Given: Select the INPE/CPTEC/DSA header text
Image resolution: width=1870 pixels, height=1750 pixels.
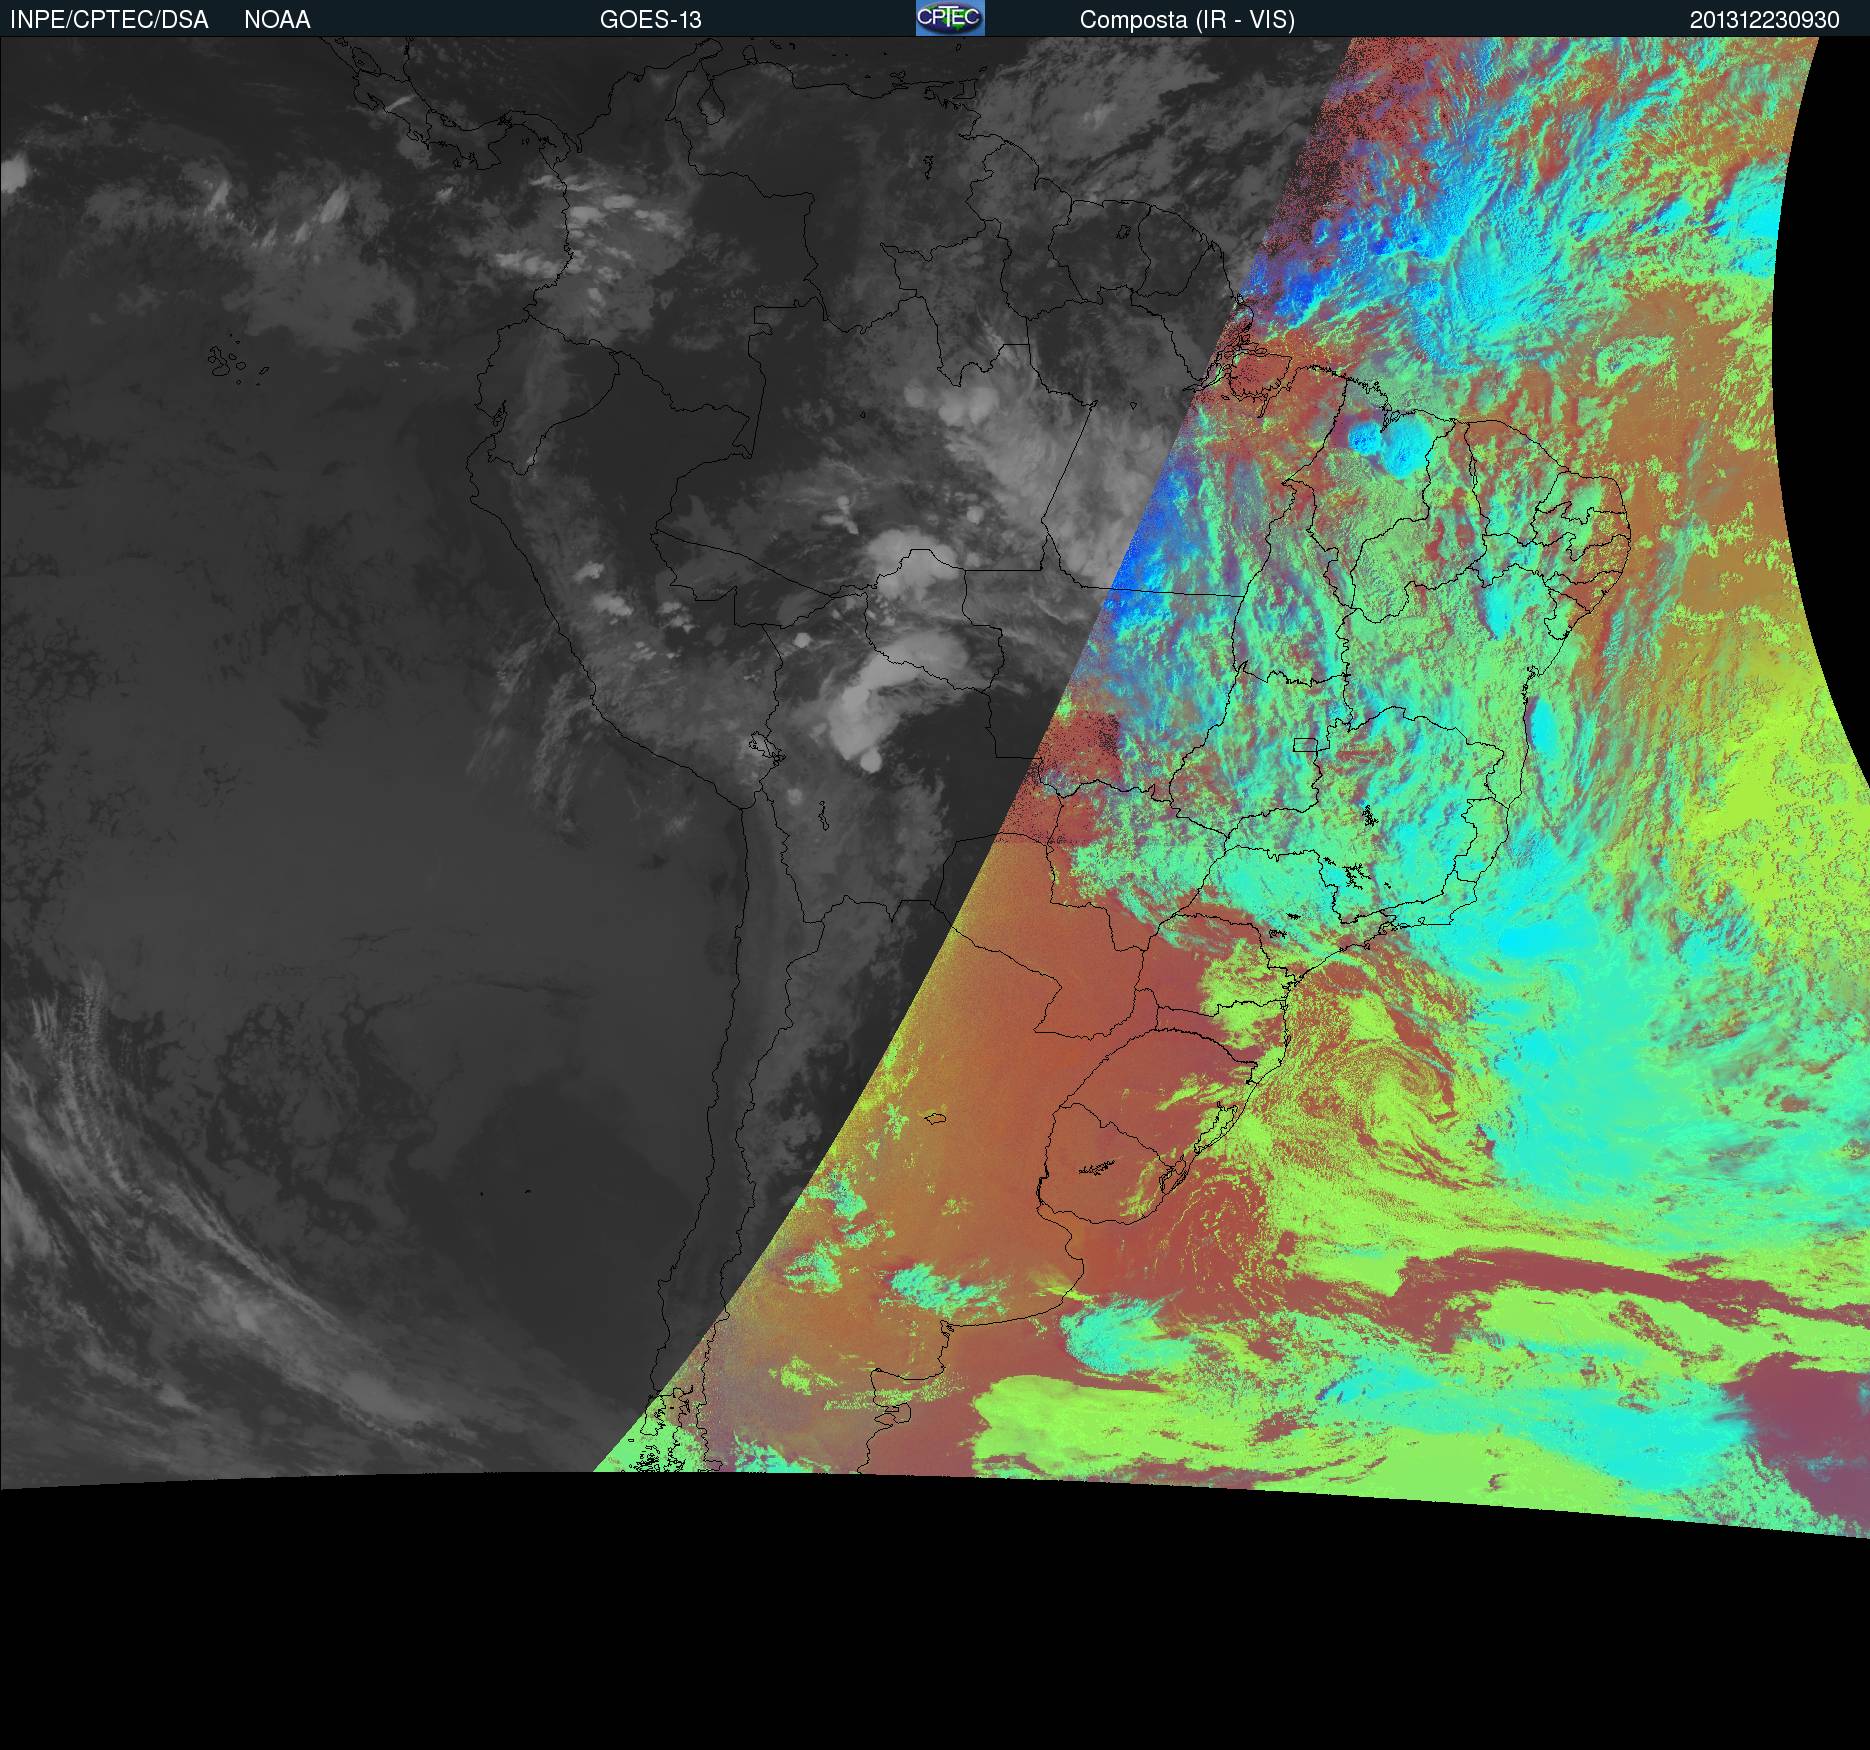Looking at the screenshot, I should pyautogui.click(x=109, y=20).
